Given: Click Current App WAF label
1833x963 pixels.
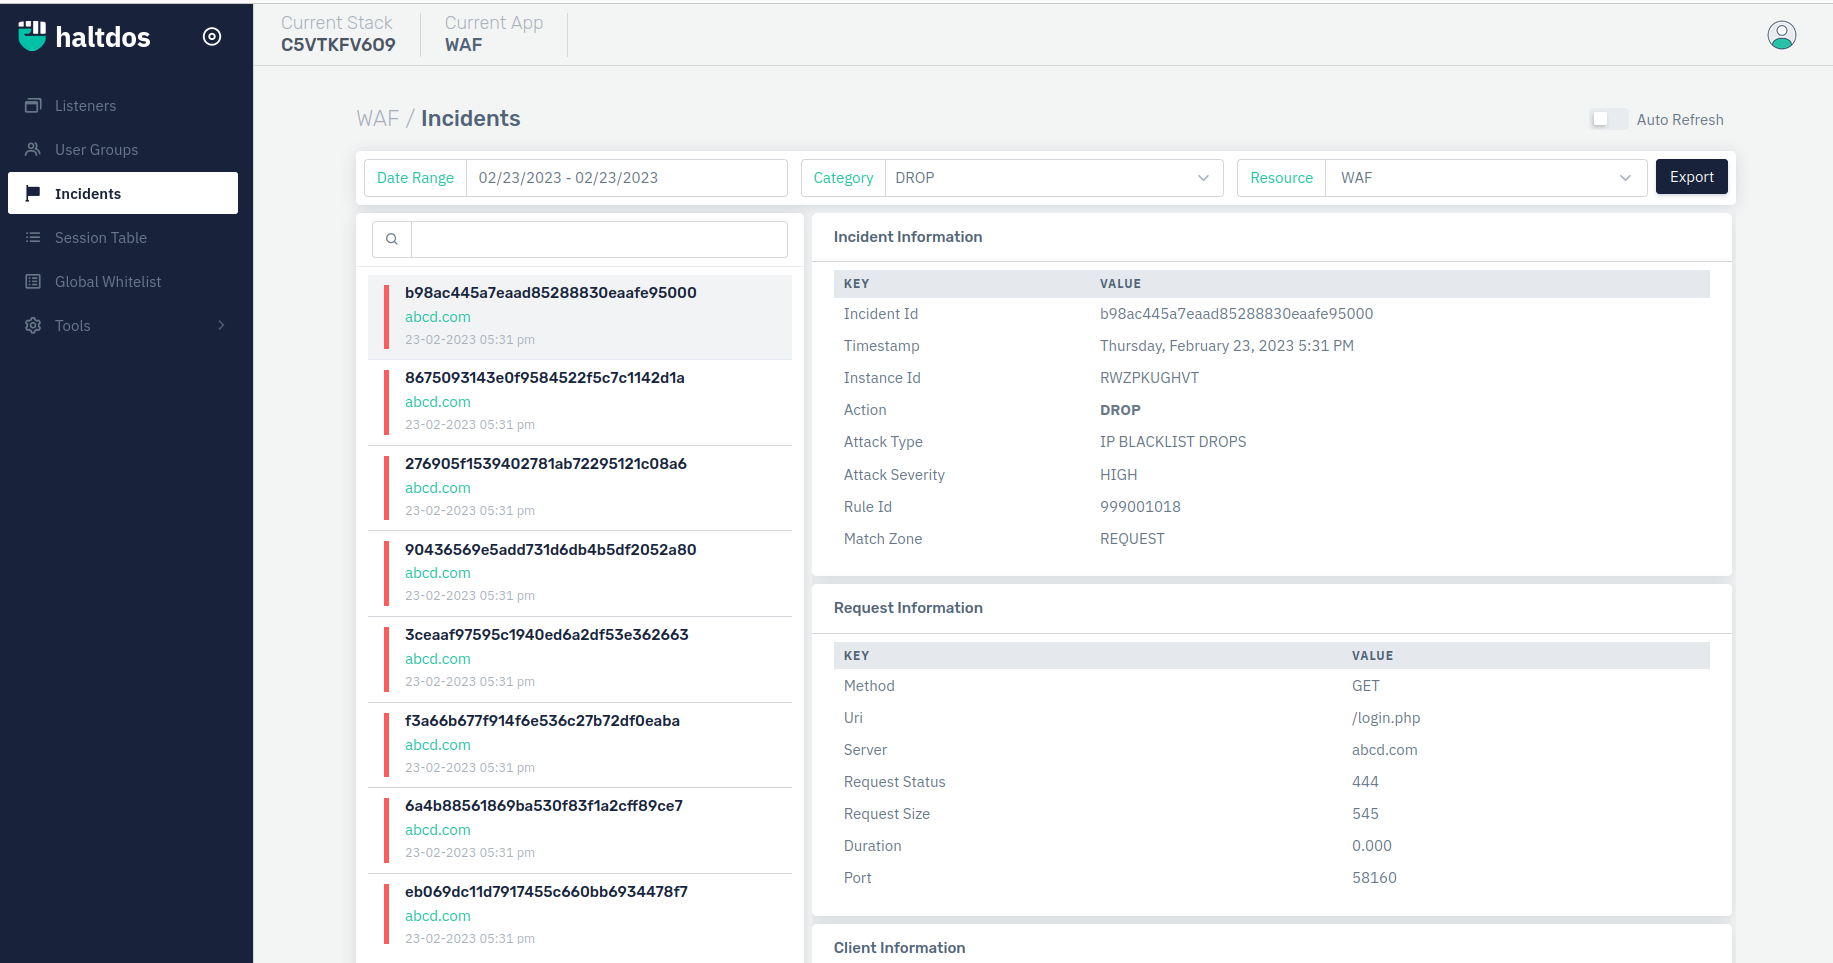Looking at the screenshot, I should click(x=494, y=34).
